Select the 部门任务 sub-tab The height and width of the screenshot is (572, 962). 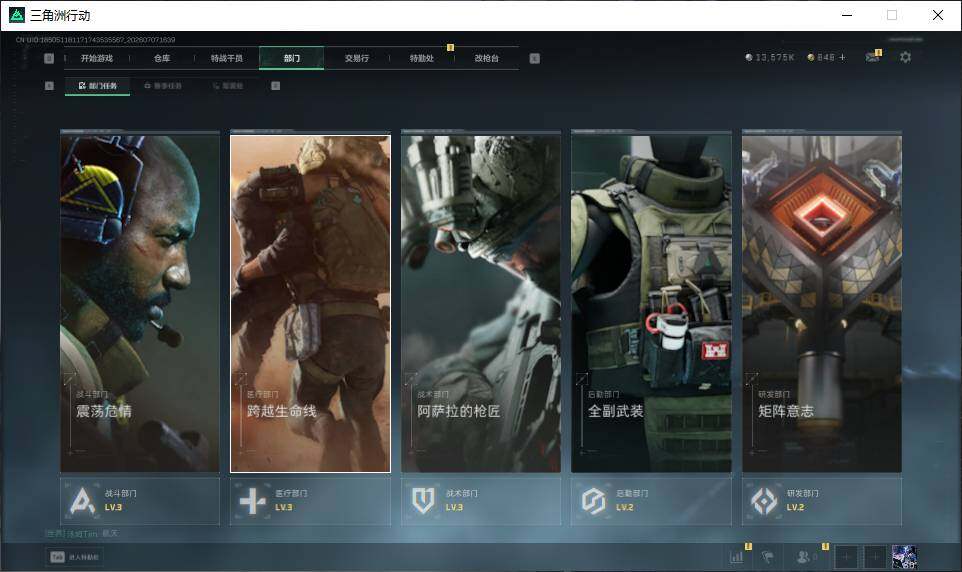98,86
